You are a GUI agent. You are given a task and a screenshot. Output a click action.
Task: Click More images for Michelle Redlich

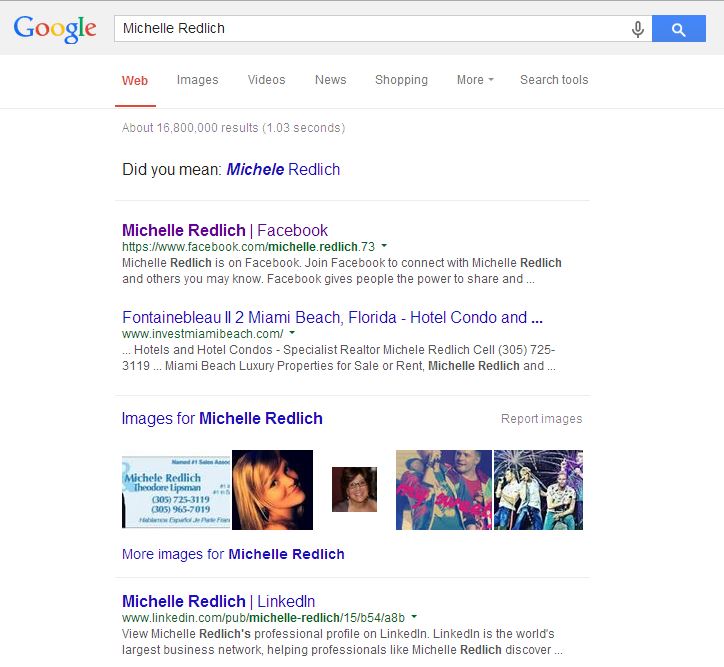(233, 554)
